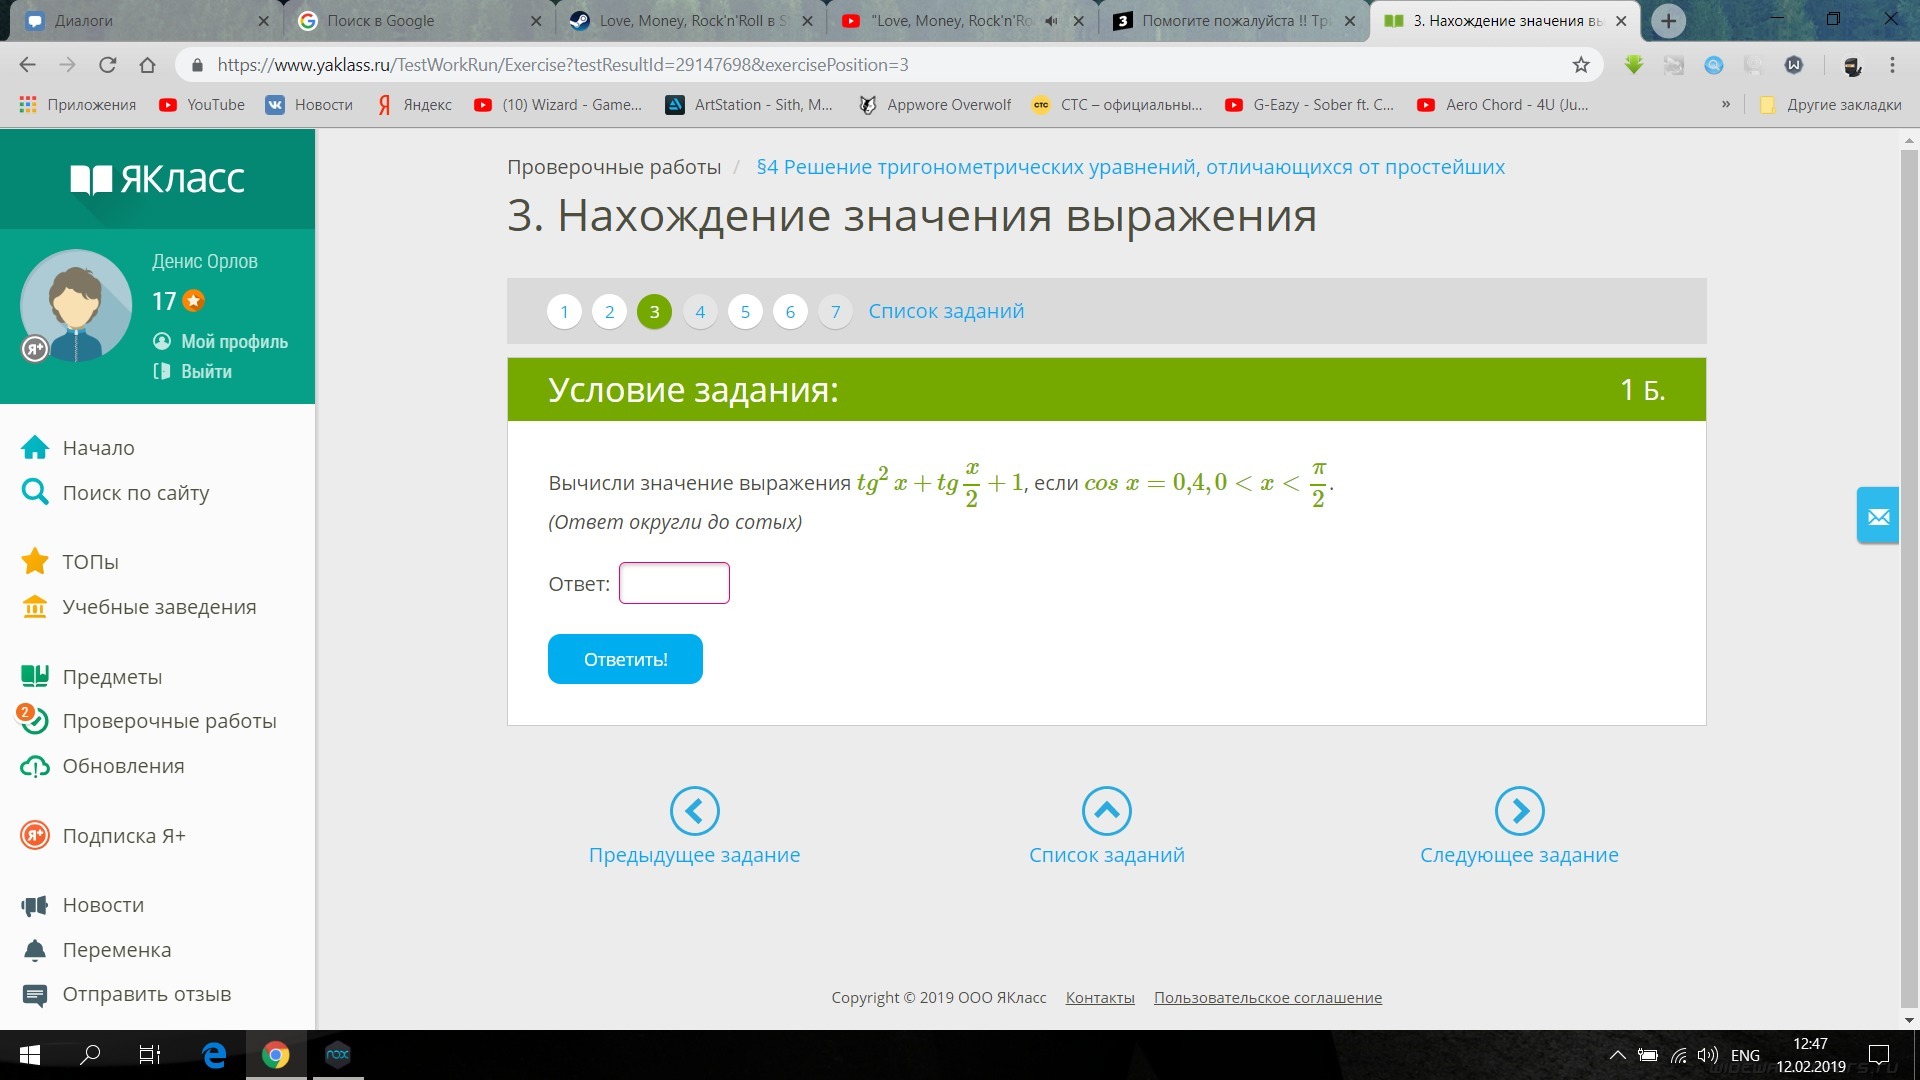Image resolution: width=1920 pixels, height=1080 pixels.
Task: Click the Поиск по сайту magnifier icon
Action: coord(35,492)
